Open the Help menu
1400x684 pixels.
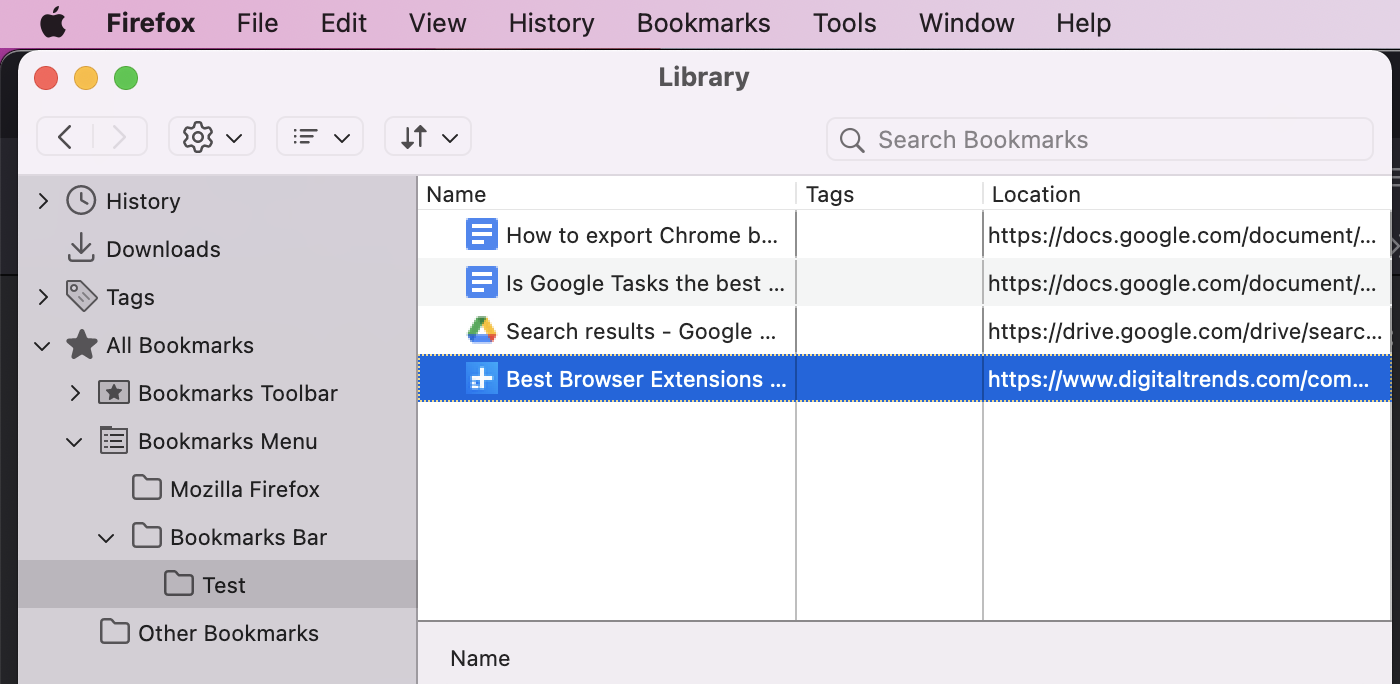(x=1084, y=23)
